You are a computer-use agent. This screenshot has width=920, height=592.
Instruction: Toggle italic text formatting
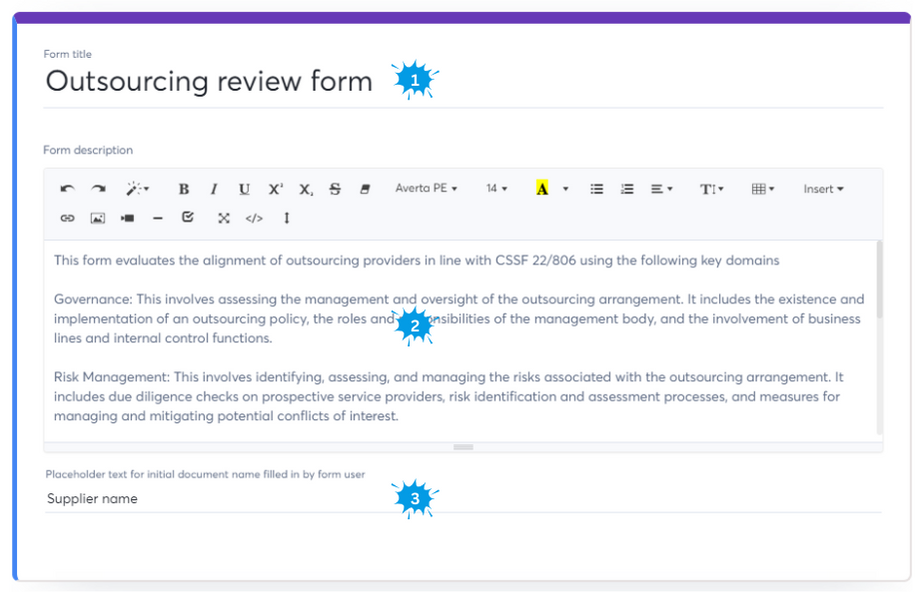pos(213,189)
